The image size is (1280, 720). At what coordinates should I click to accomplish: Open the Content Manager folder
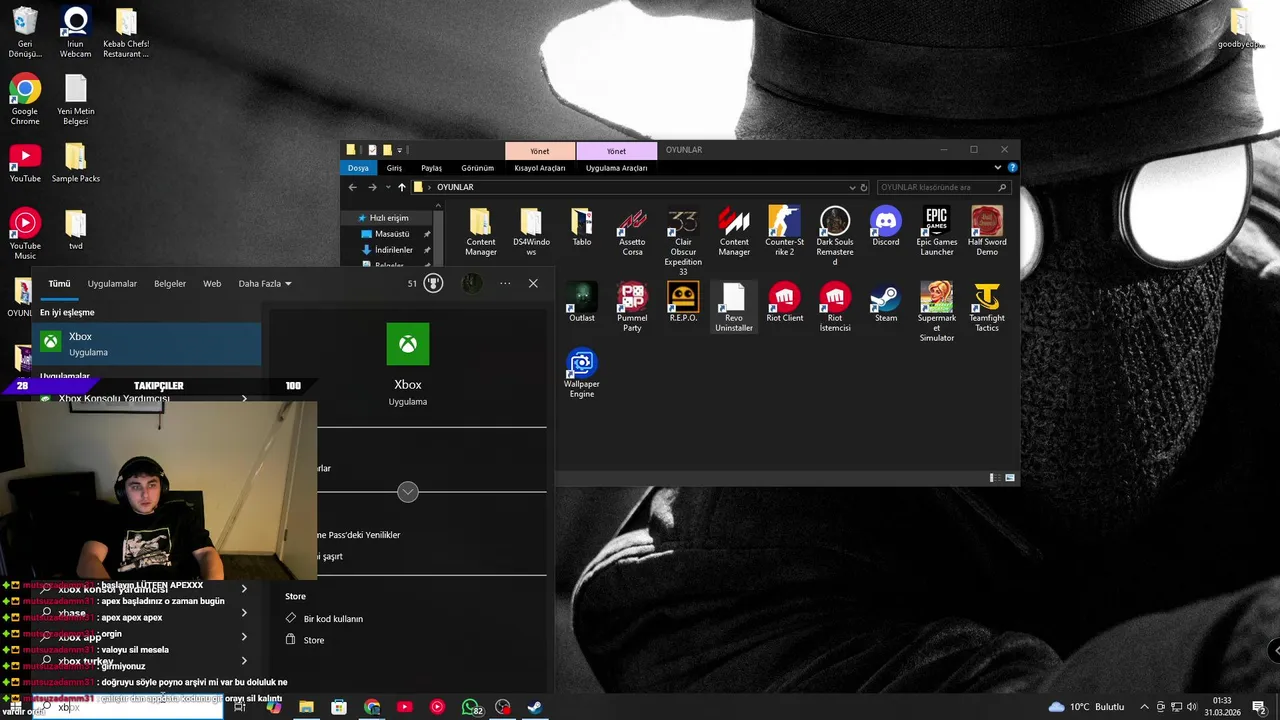(480, 233)
